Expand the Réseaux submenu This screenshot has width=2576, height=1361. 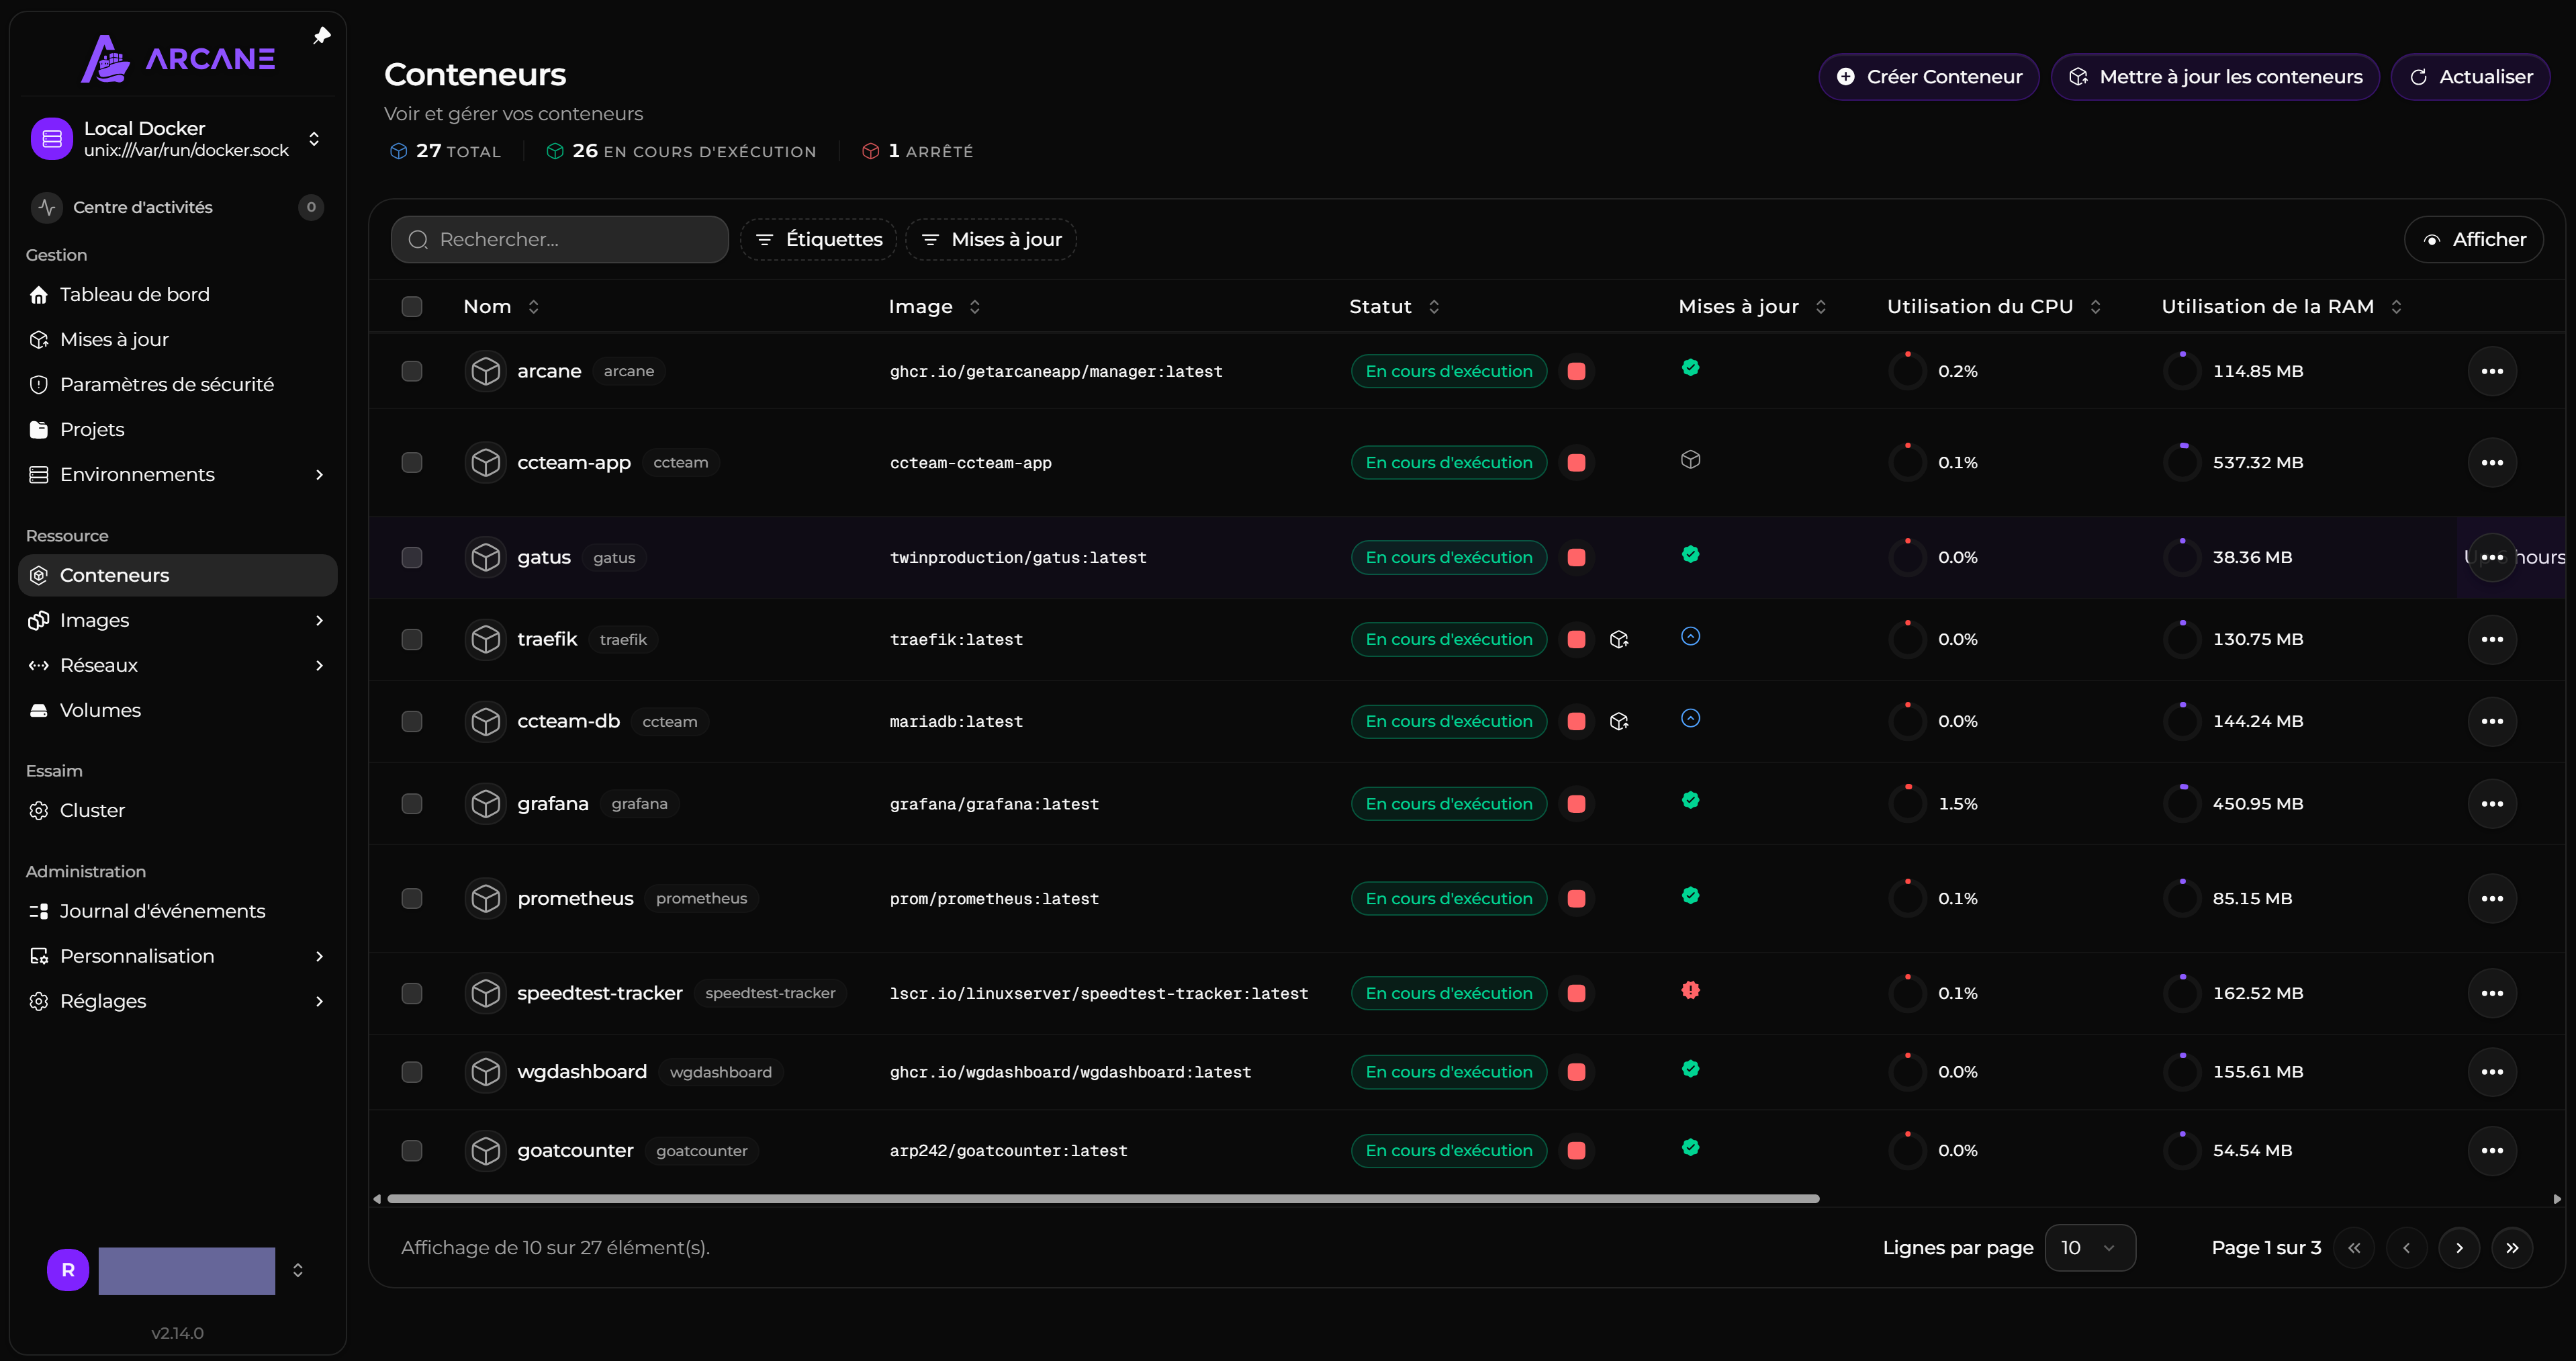click(320, 665)
